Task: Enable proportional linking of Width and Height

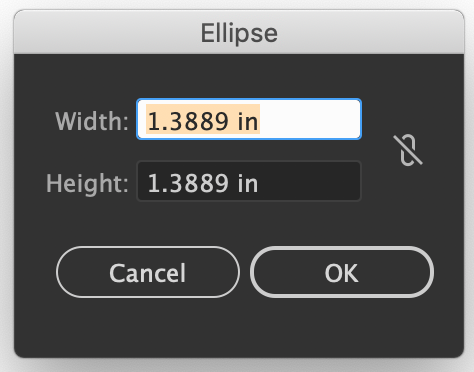Action: tap(408, 150)
